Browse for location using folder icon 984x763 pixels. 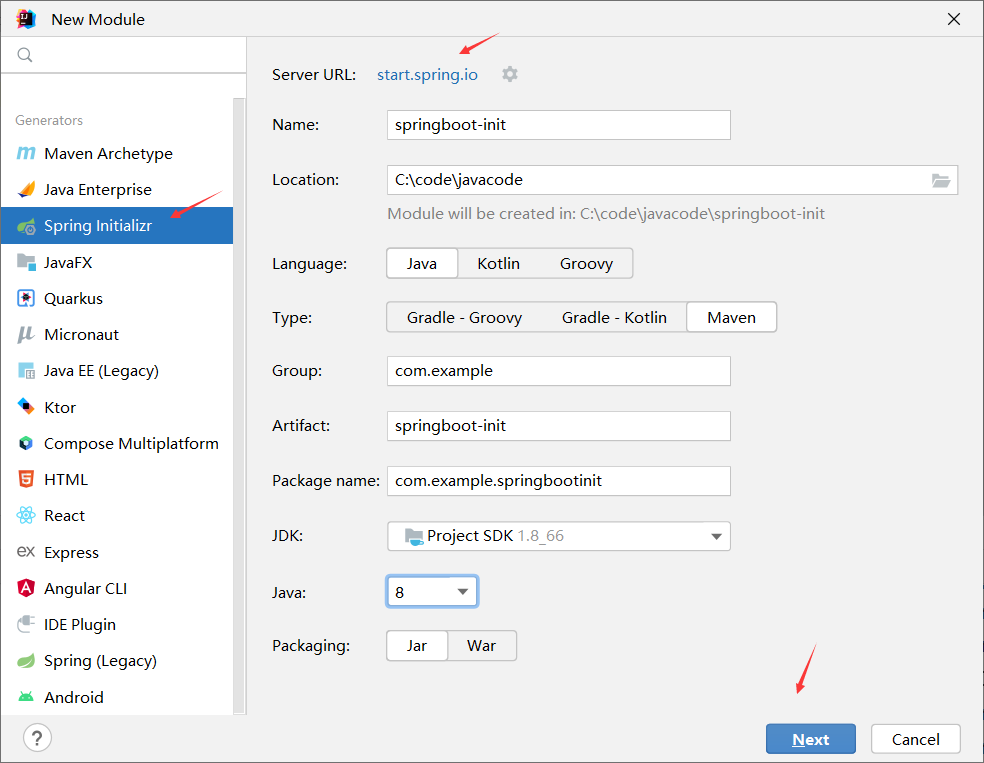click(940, 181)
